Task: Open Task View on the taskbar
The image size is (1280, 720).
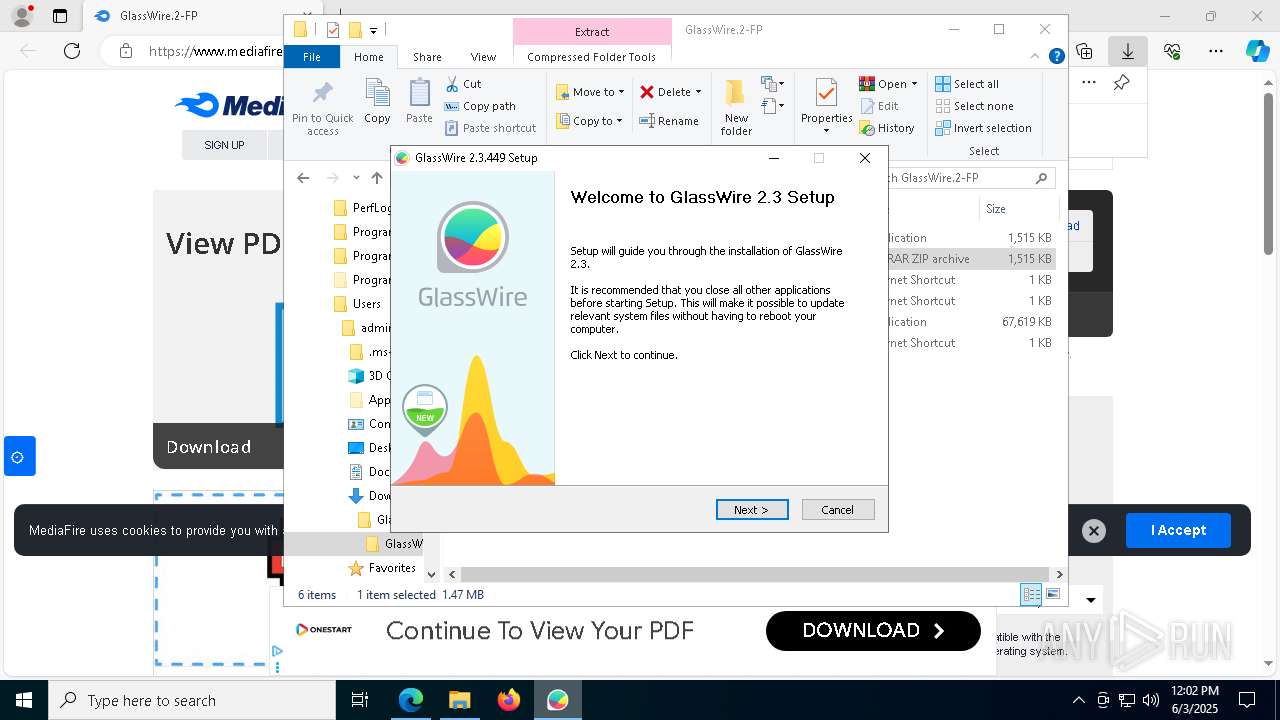Action: pyautogui.click(x=360, y=700)
